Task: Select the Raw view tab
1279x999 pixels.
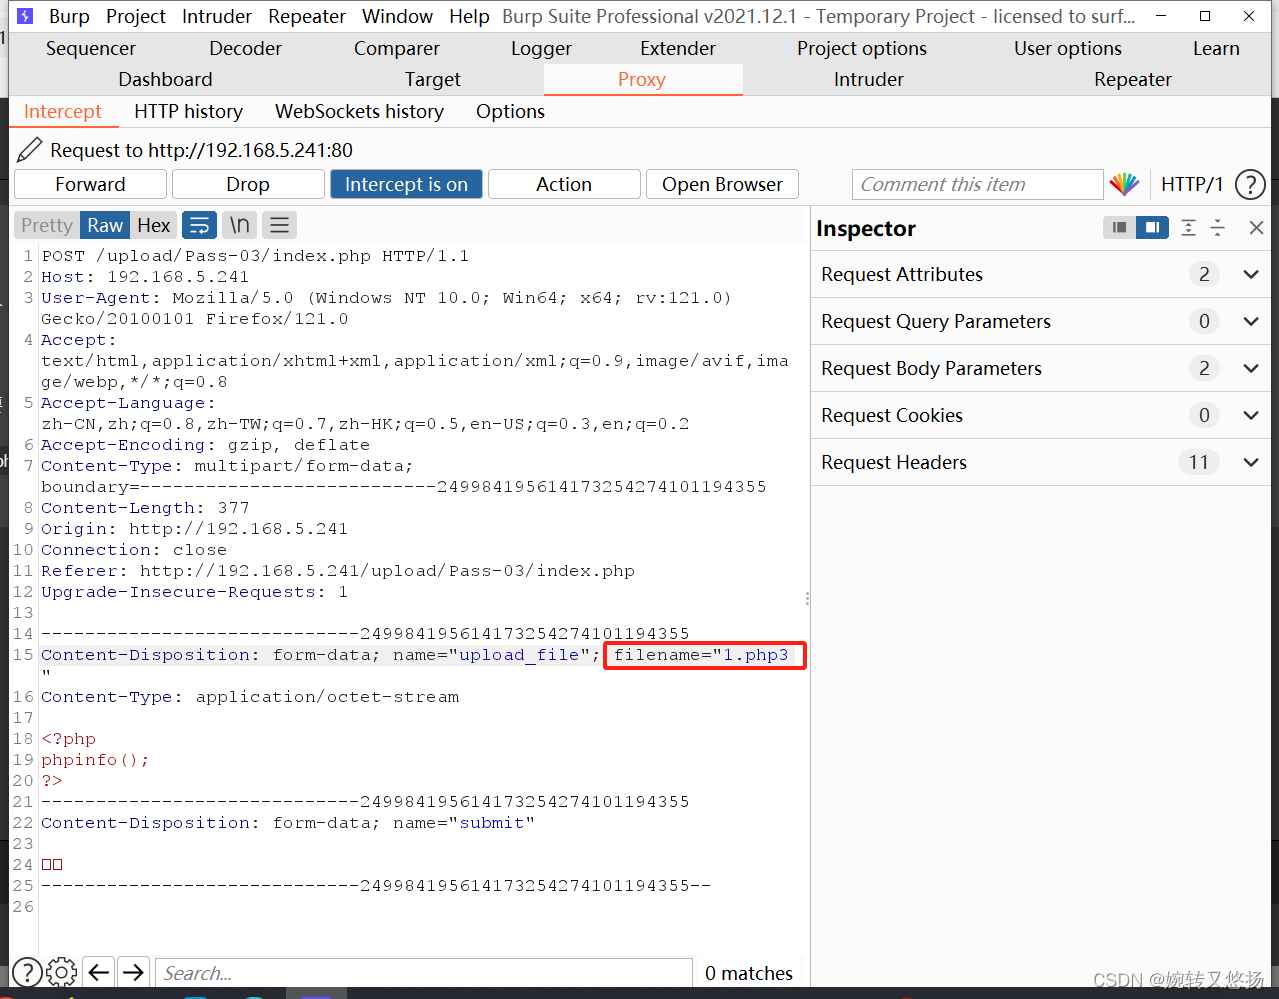Action: click(x=105, y=225)
